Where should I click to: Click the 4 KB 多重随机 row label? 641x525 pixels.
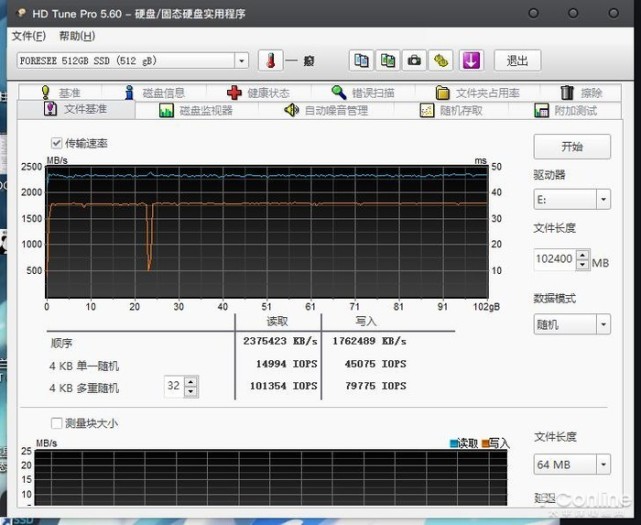(x=84, y=388)
